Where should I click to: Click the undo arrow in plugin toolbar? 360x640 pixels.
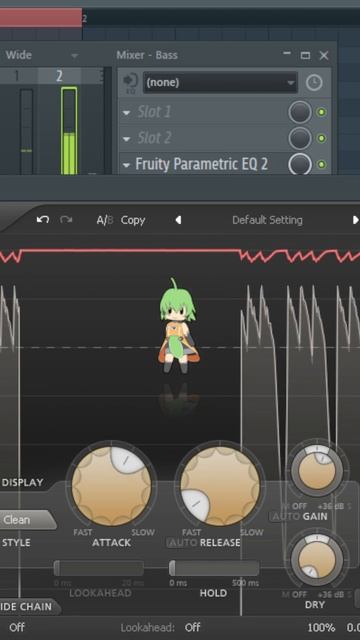43,220
